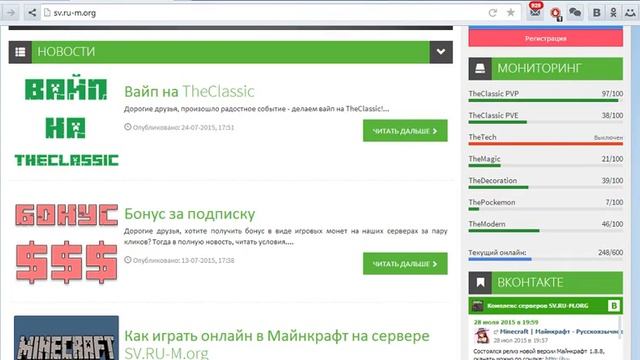Open 'Комплекс серверов SV.RU-M.ORG' group link

point(538,306)
